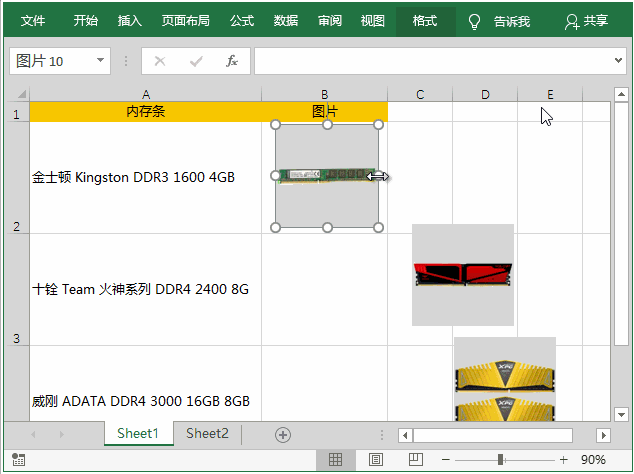Click the horizontal scrollbar left arrow
This screenshot has height=474, width=634.
405,436
